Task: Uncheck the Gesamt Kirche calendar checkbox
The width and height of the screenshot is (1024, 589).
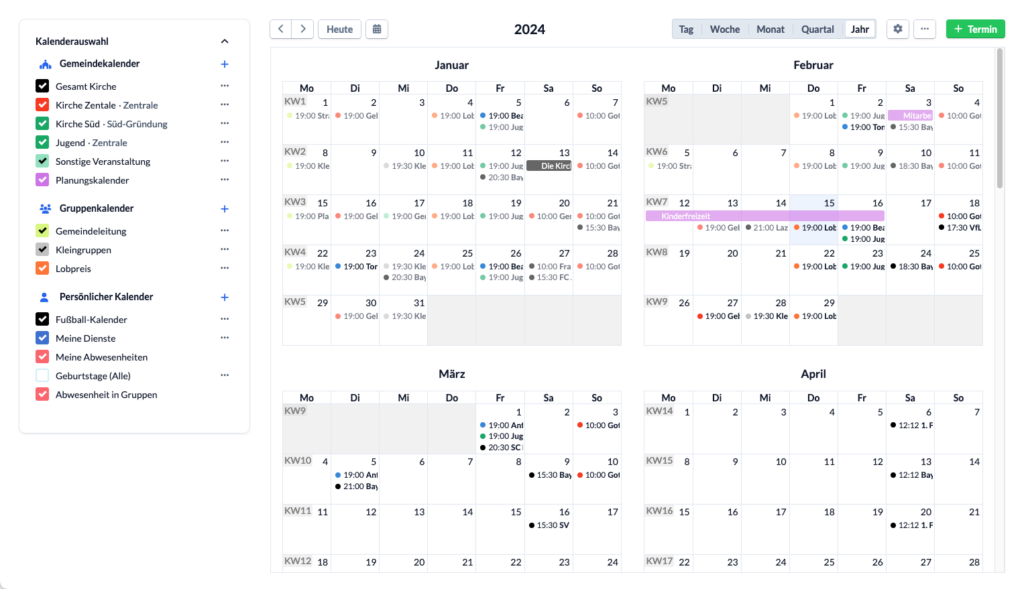Action: (x=42, y=86)
